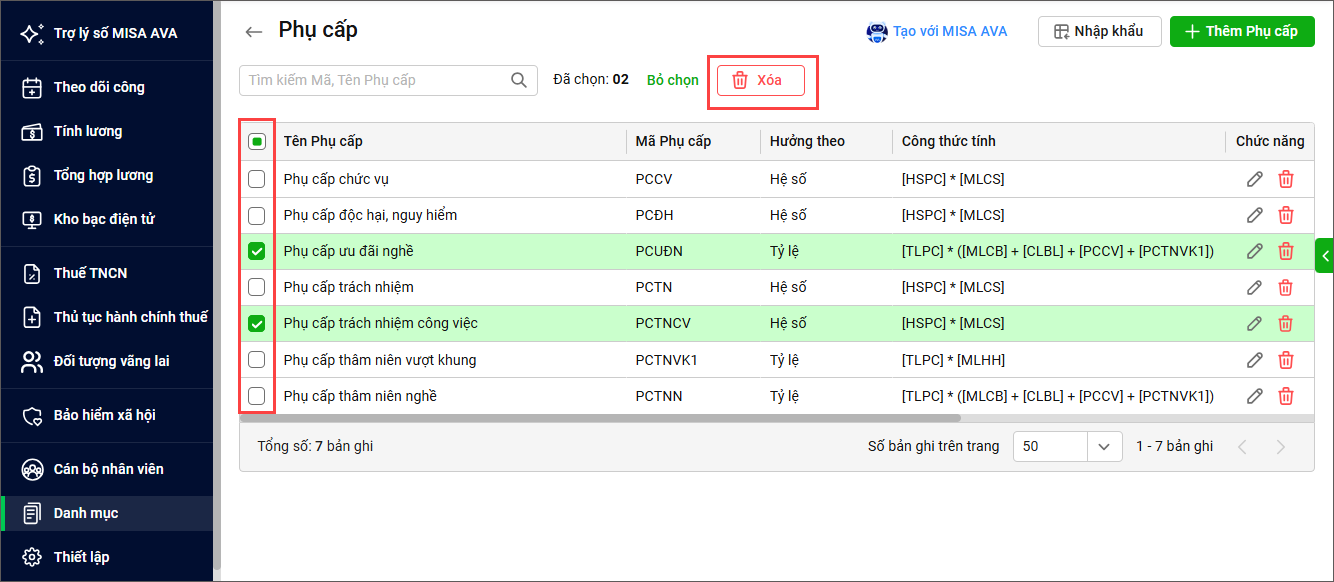Delete the Phụ cấp thâm niên nghề row
Viewport: 1334px width, 582px height.
pos(1286,396)
